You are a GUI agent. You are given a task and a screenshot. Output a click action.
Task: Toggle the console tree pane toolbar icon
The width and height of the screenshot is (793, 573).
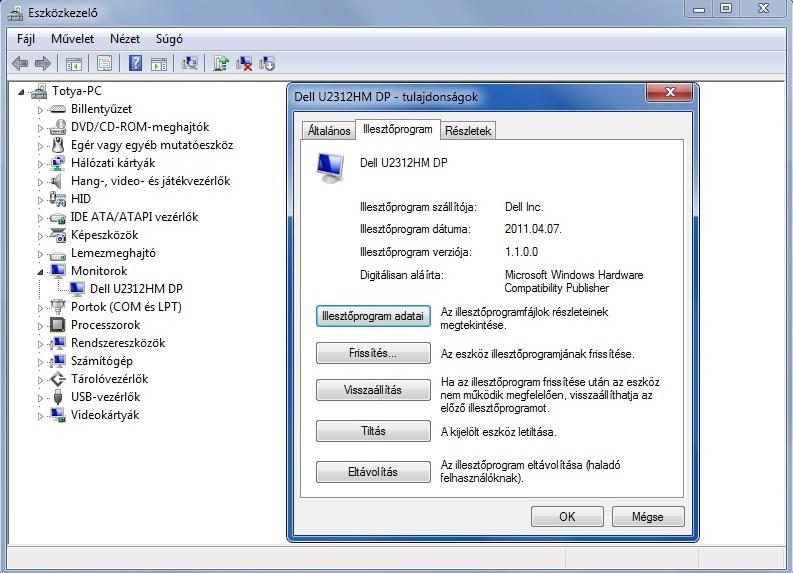click(x=74, y=64)
